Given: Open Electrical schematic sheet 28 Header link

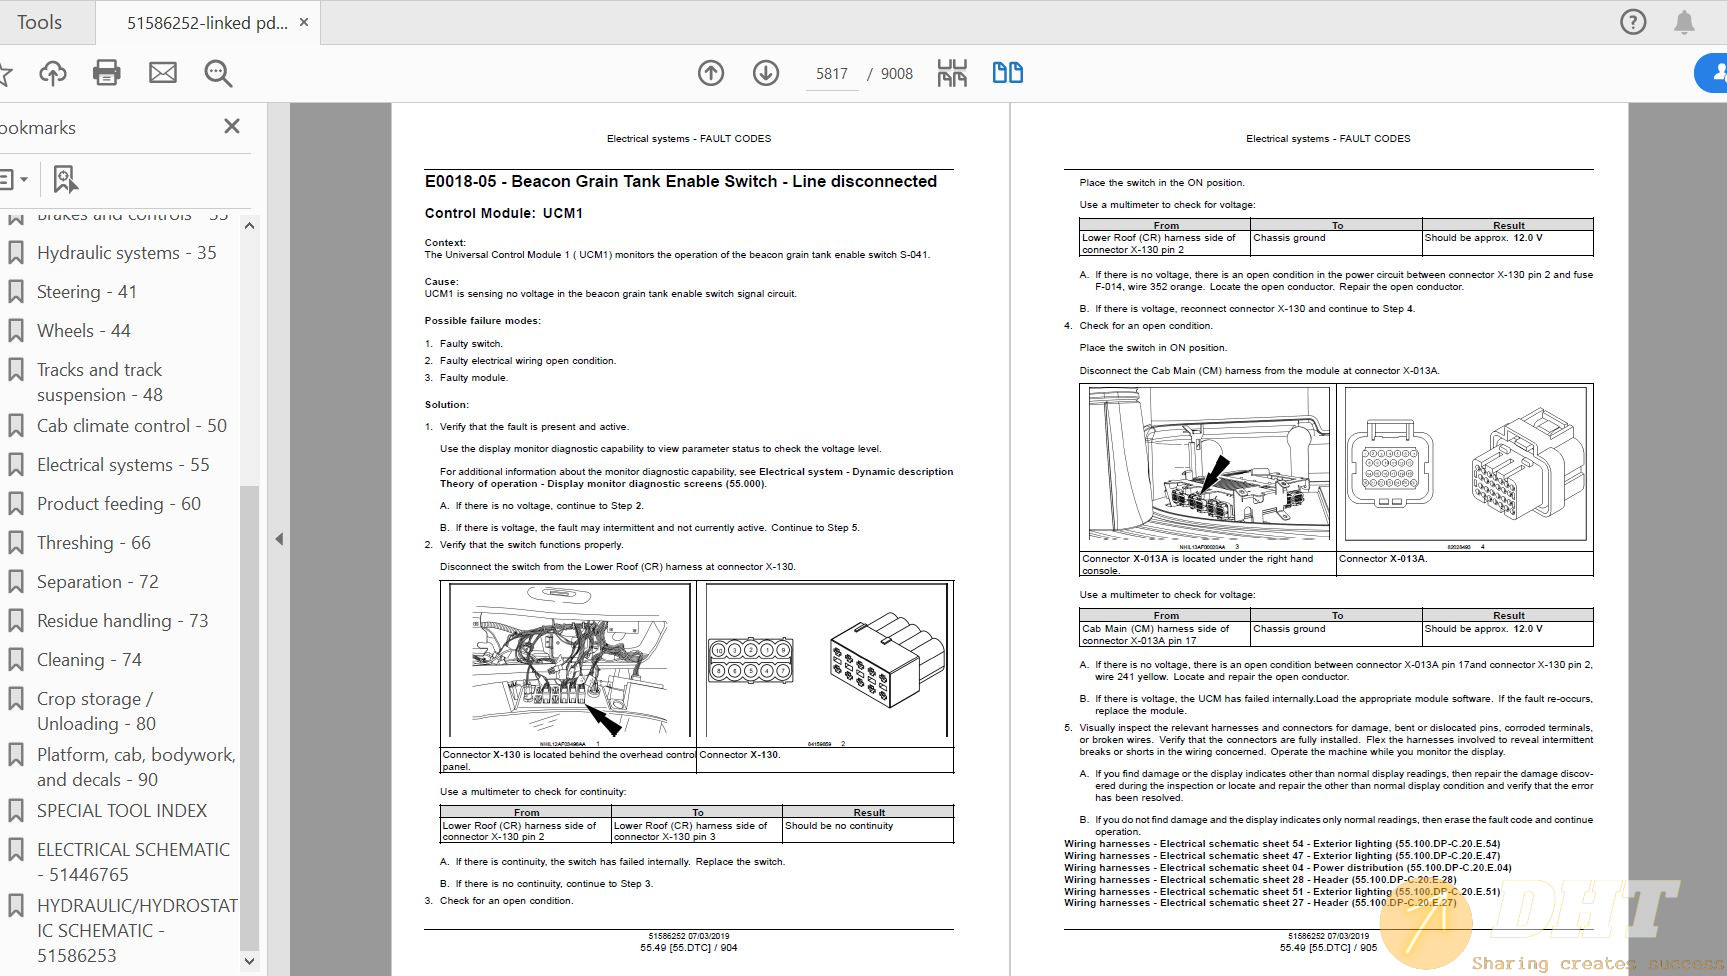Looking at the screenshot, I should 1260,880.
